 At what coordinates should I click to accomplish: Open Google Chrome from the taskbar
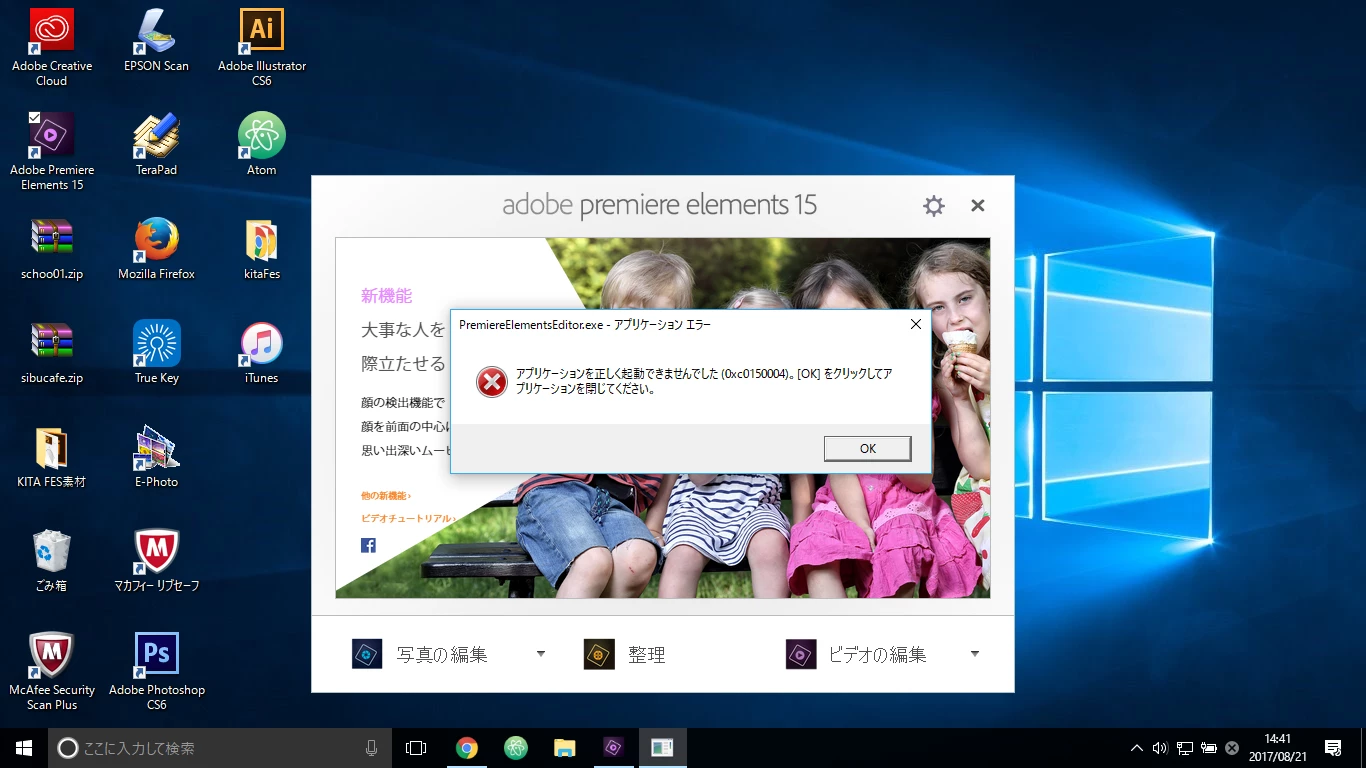466,748
